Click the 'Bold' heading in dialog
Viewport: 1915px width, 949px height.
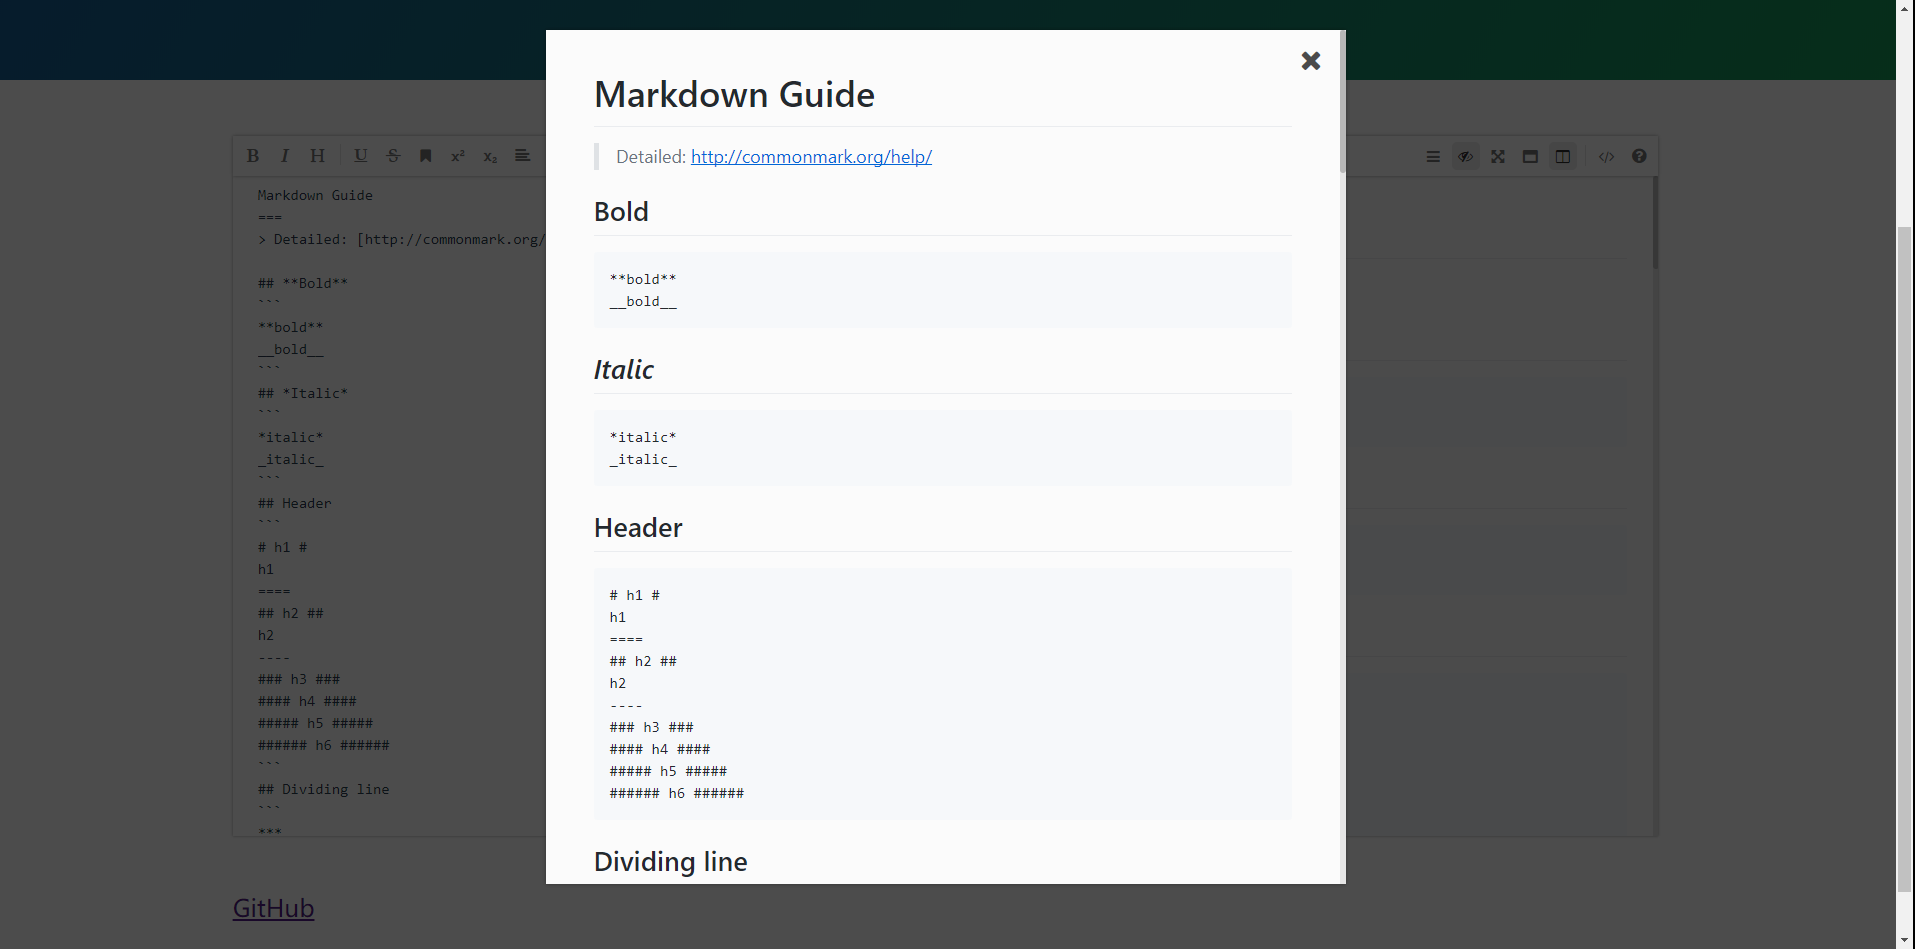[x=621, y=212]
